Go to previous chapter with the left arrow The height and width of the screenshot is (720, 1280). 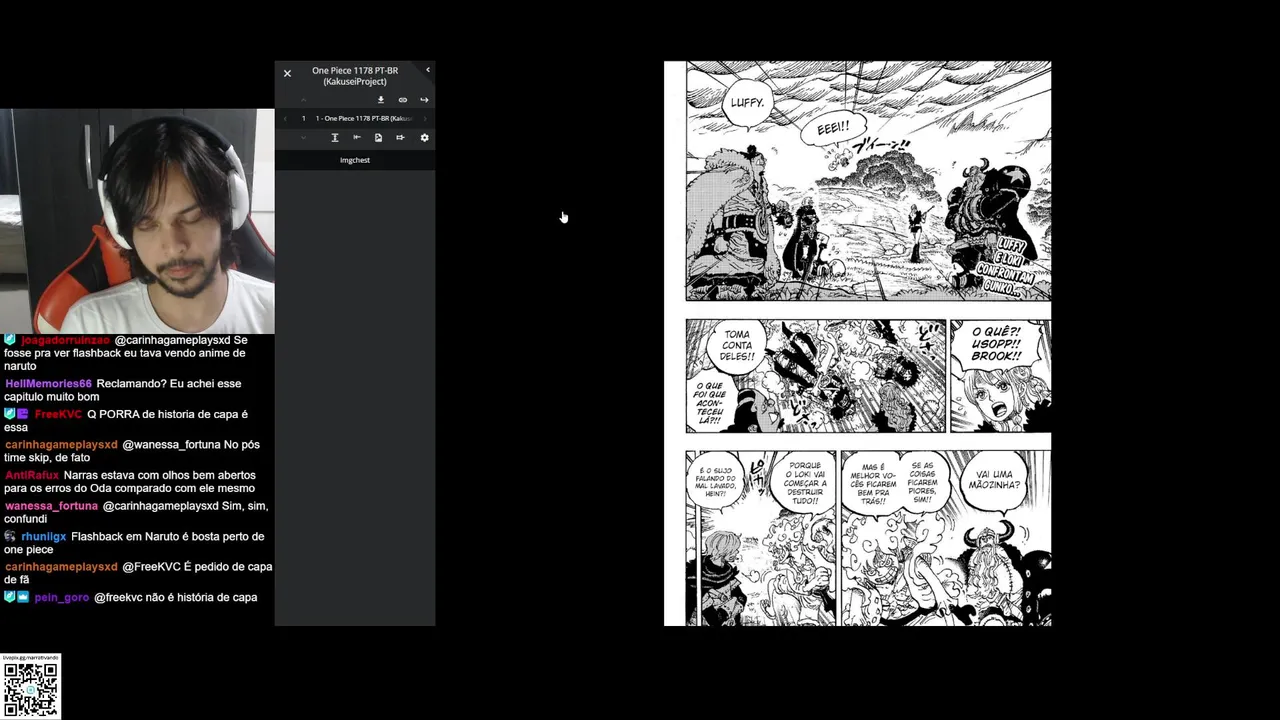click(x=285, y=118)
